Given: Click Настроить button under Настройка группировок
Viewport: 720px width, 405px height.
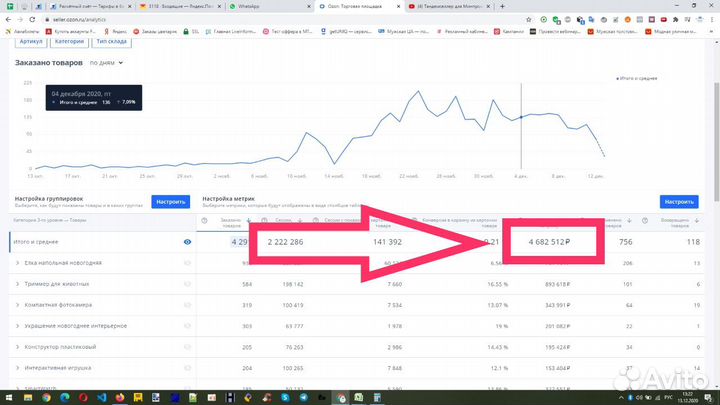Looking at the screenshot, I should click(171, 202).
